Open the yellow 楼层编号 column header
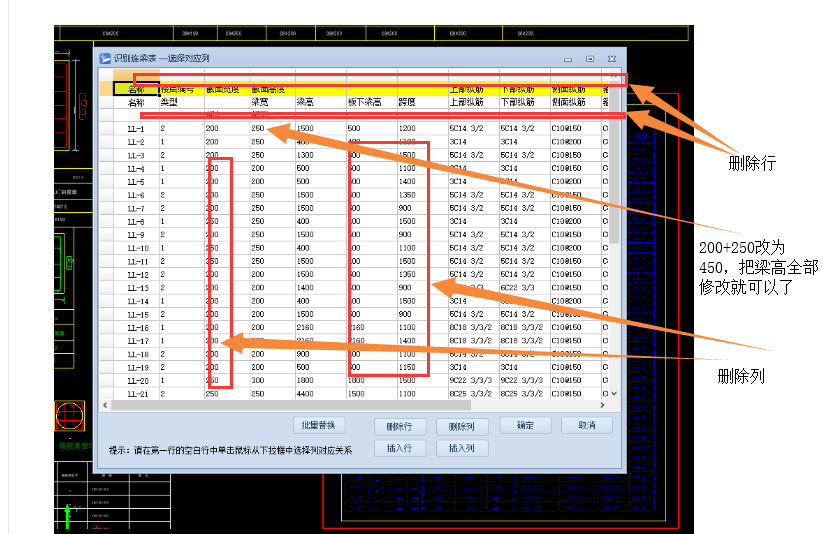823x534 pixels. 182,89
